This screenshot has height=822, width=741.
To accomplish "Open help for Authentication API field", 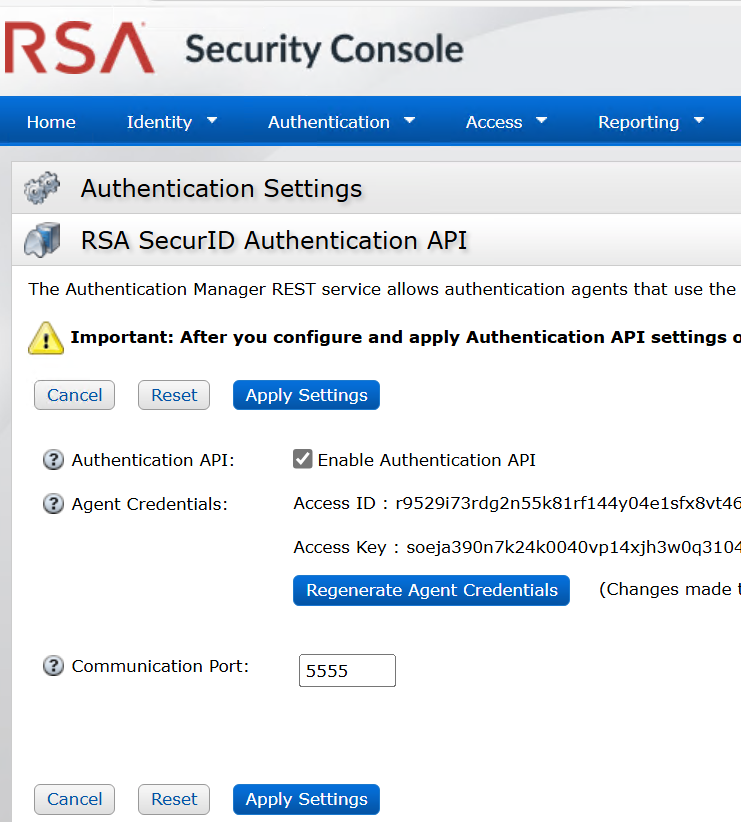I will pos(53,460).
